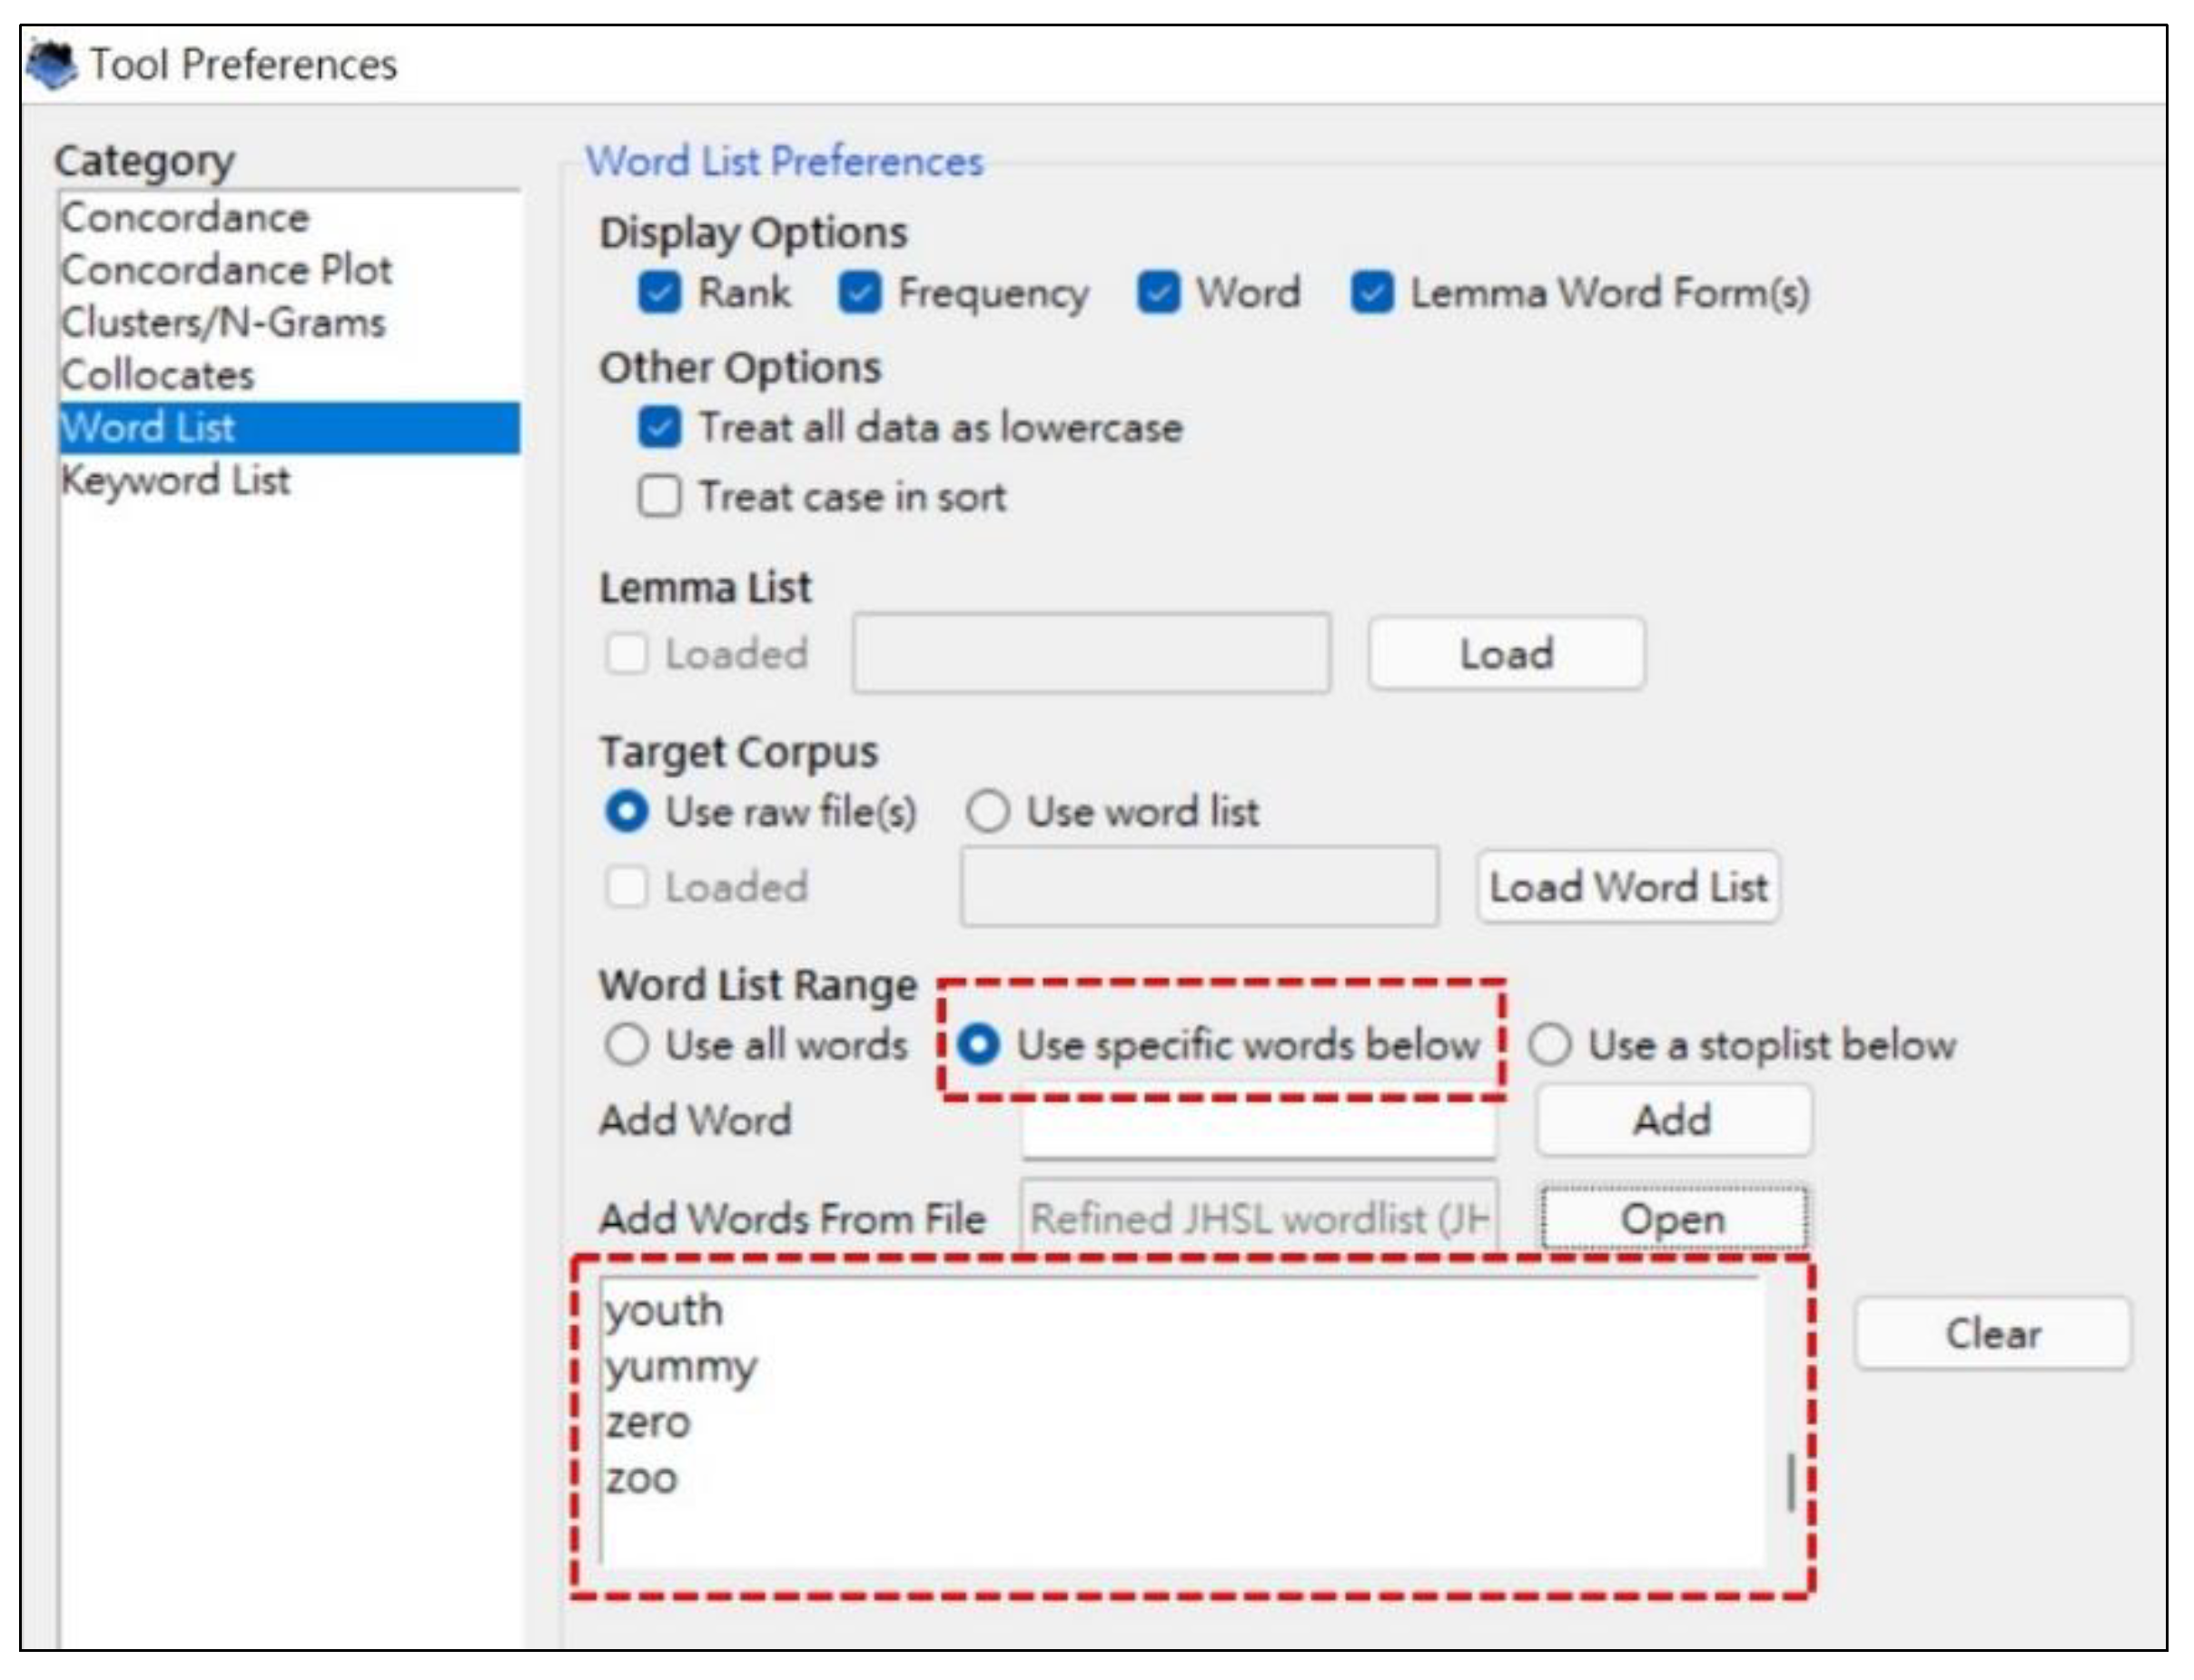Viewport: 2194px width, 1680px height.
Task: Select Use word list radio option
Action: [988, 812]
